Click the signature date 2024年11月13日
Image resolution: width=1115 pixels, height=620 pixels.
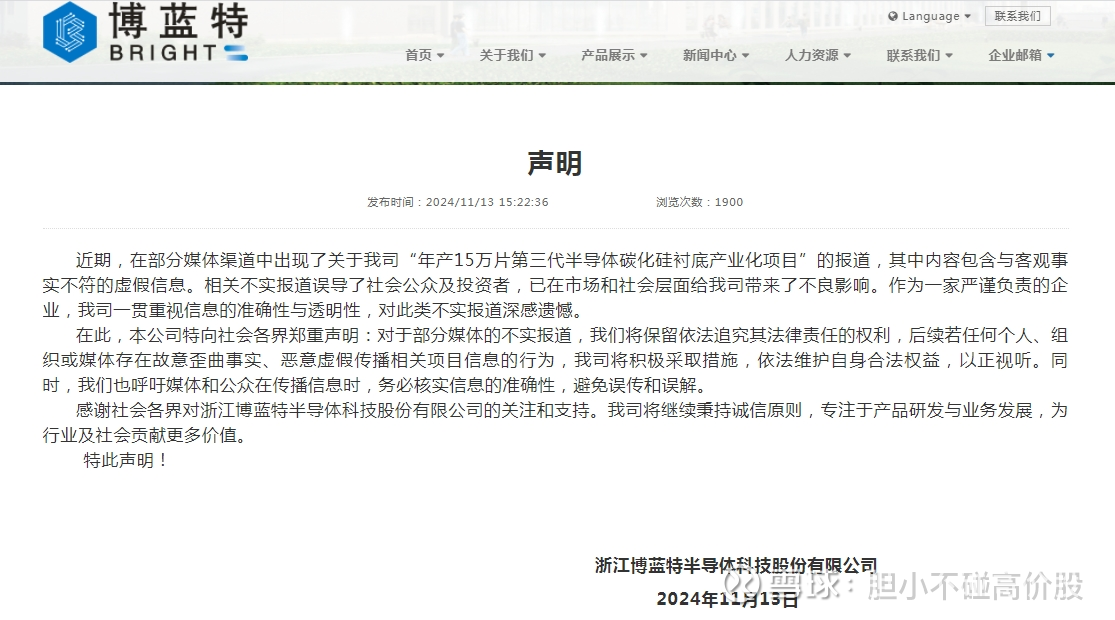point(727,599)
